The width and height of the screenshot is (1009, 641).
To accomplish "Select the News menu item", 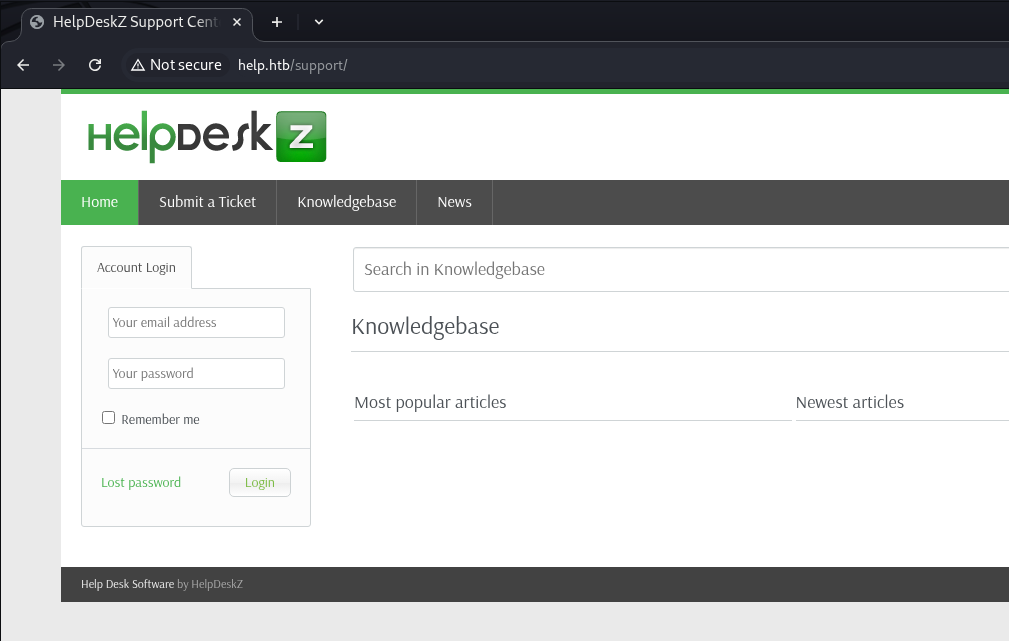I will point(454,202).
